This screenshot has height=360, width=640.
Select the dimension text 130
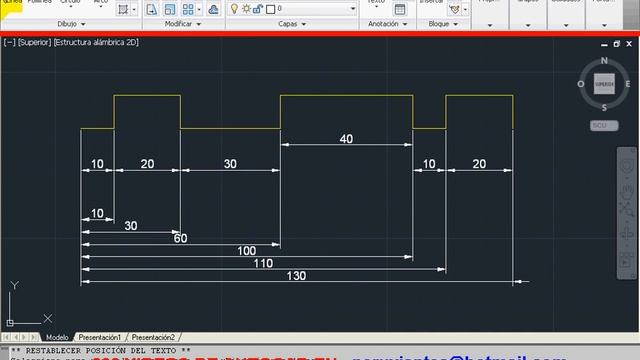(296, 276)
